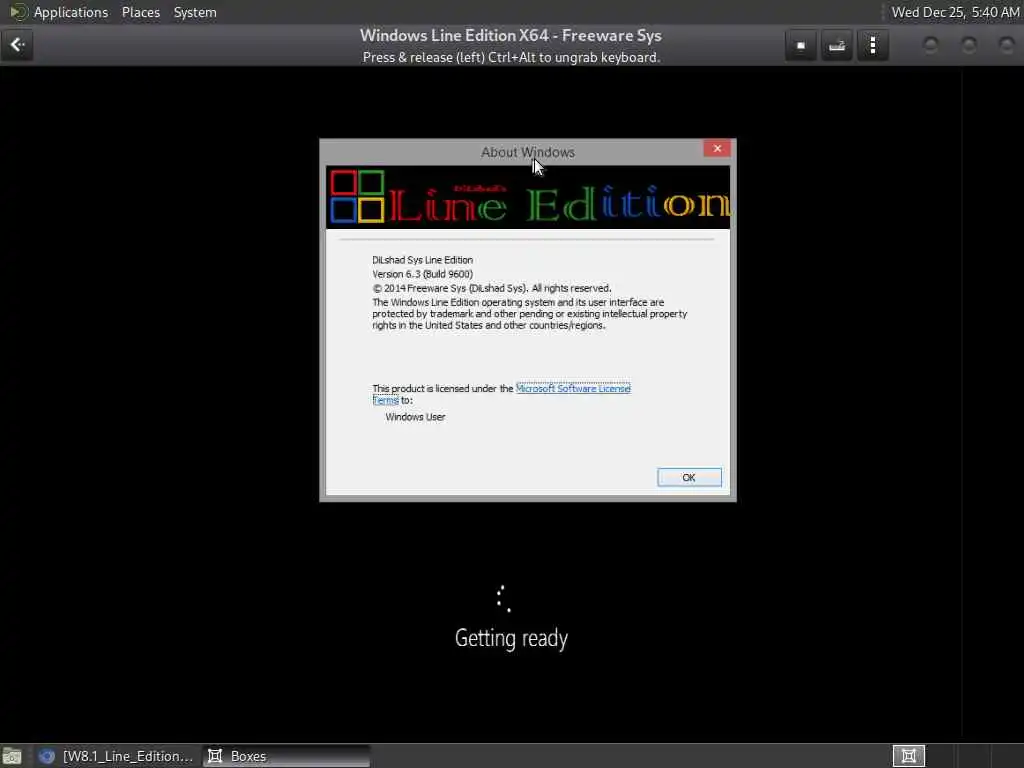Click the clock showing Wed Dec 25
Screen dimensions: 1024x768
click(955, 12)
